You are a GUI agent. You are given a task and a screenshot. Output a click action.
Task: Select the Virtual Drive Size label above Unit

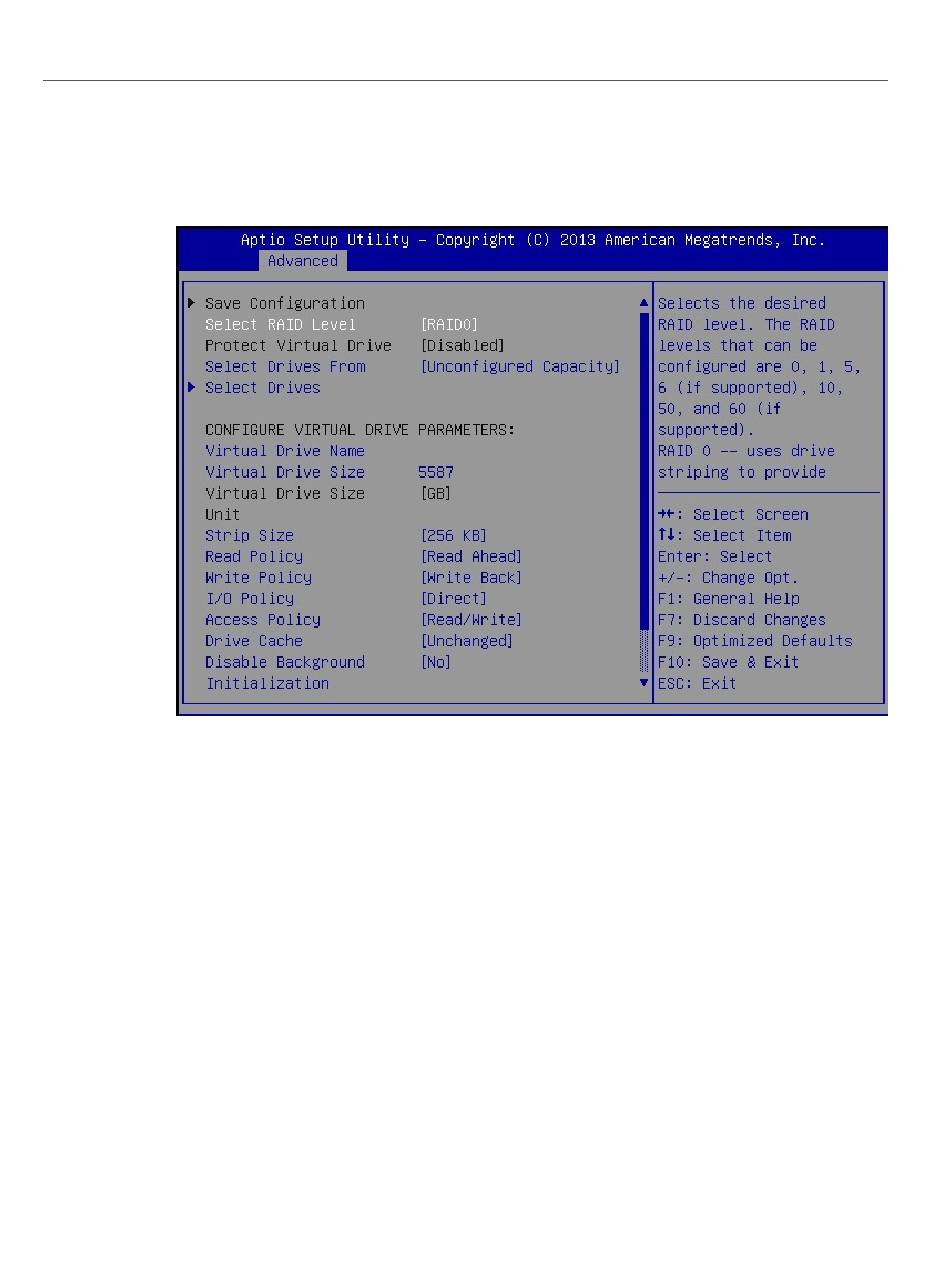pos(285,493)
